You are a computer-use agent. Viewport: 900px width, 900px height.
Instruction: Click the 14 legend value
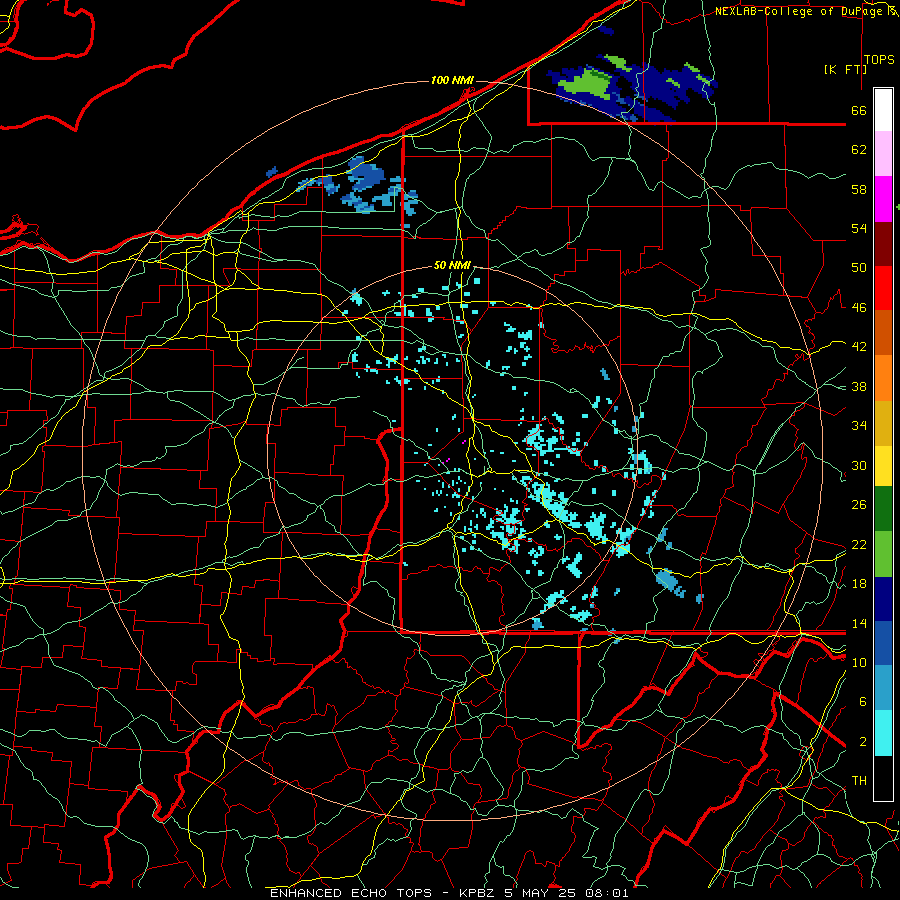click(x=859, y=623)
